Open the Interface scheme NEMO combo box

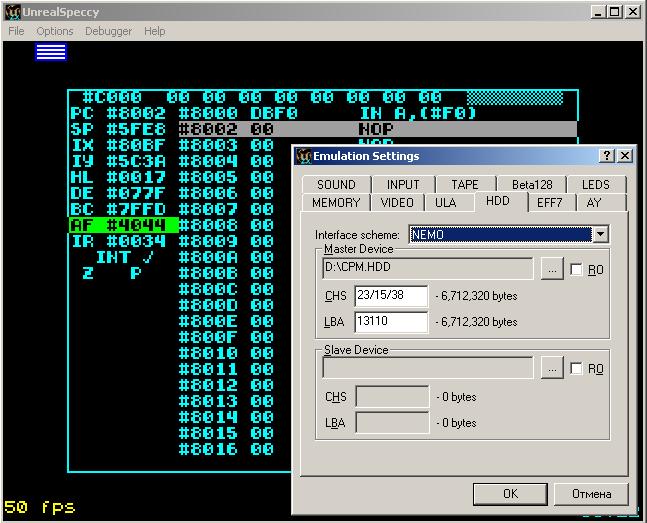click(500, 235)
